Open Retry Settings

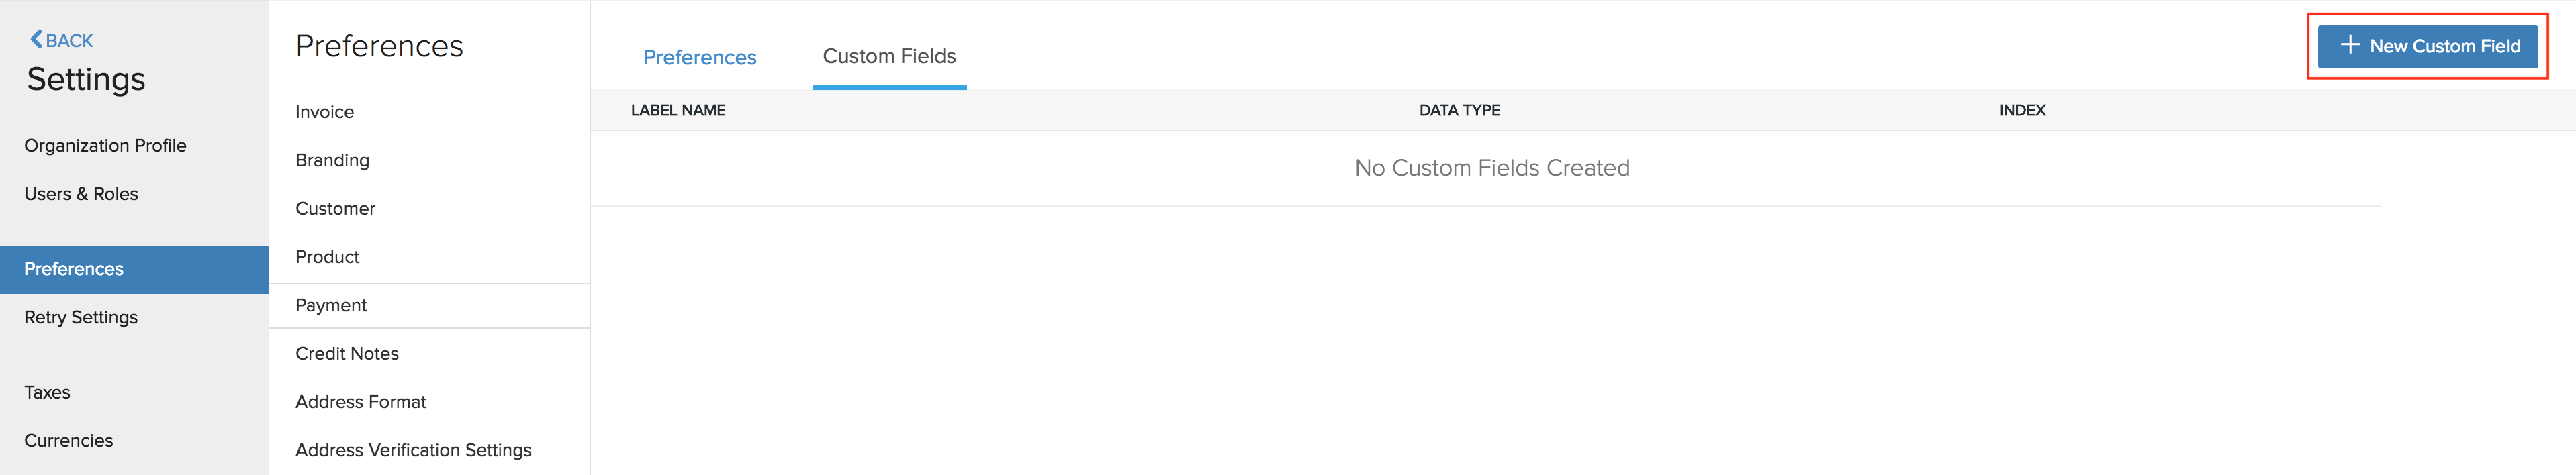pyautogui.click(x=80, y=317)
